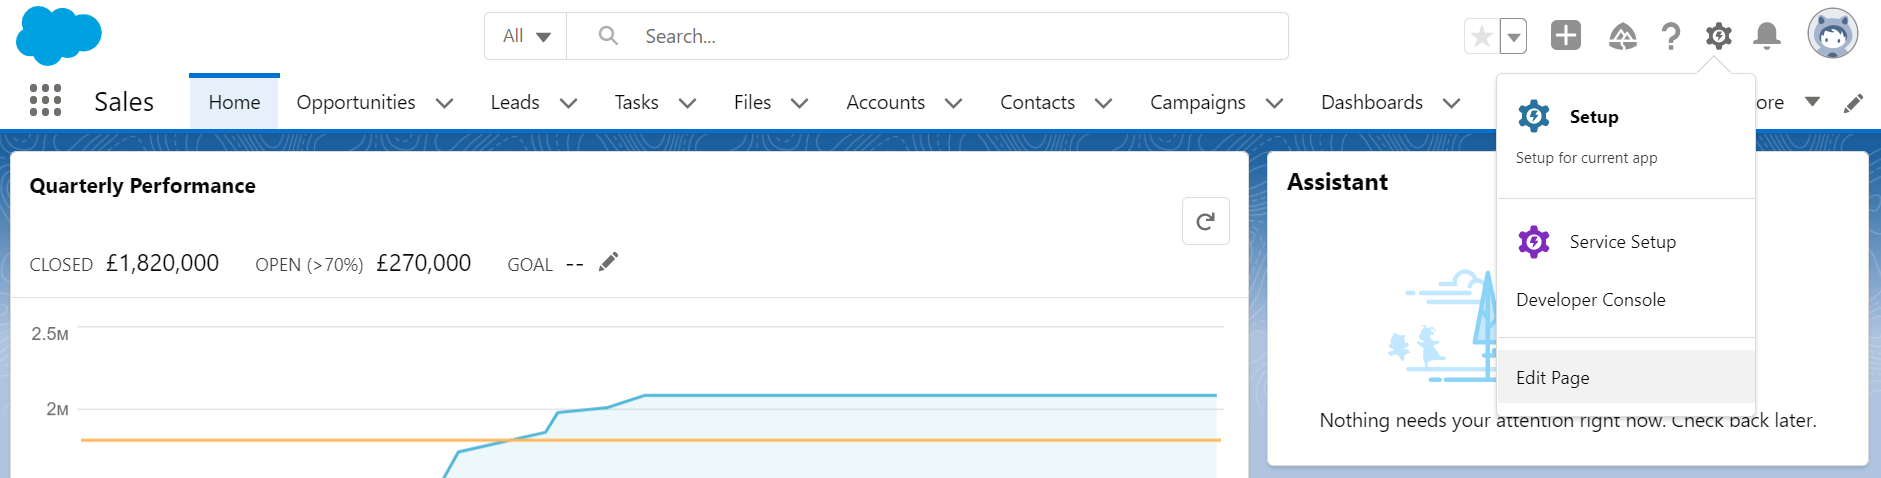This screenshot has width=1881, height=478.
Task: Expand the Leads tab chevron
Action: (568, 103)
